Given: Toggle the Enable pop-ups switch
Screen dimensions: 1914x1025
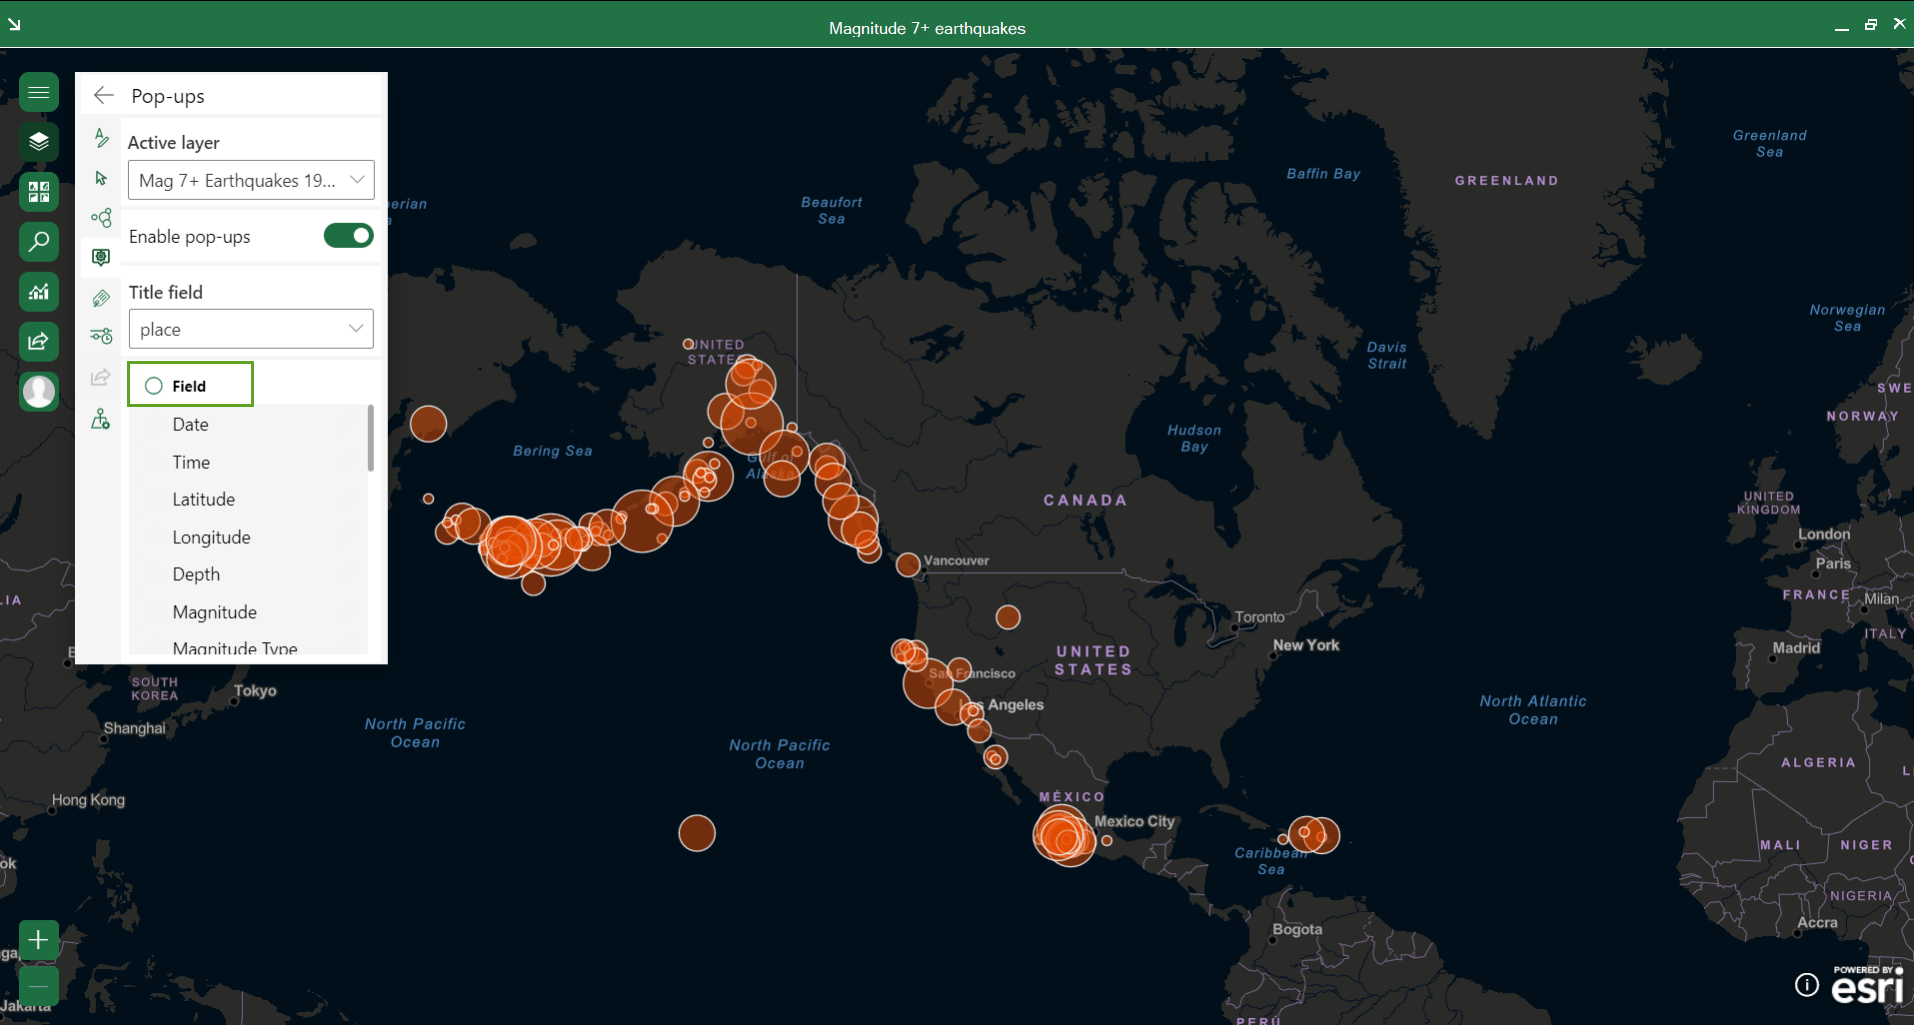Looking at the screenshot, I should pyautogui.click(x=348, y=235).
